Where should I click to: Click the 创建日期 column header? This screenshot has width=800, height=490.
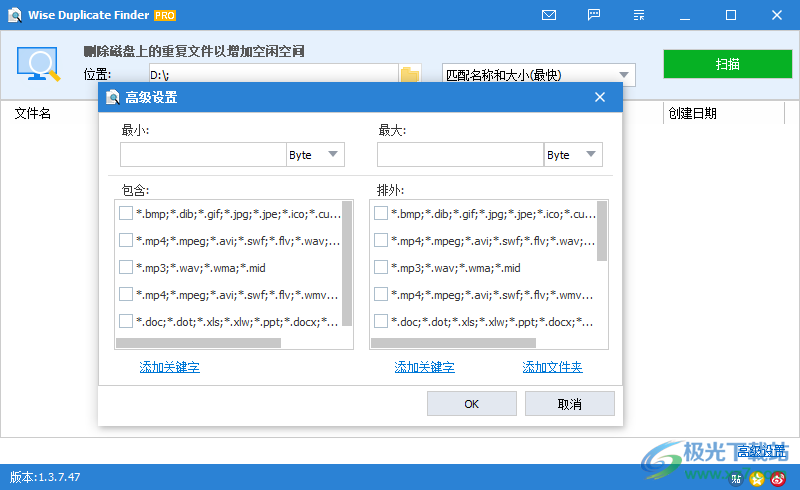pos(692,113)
